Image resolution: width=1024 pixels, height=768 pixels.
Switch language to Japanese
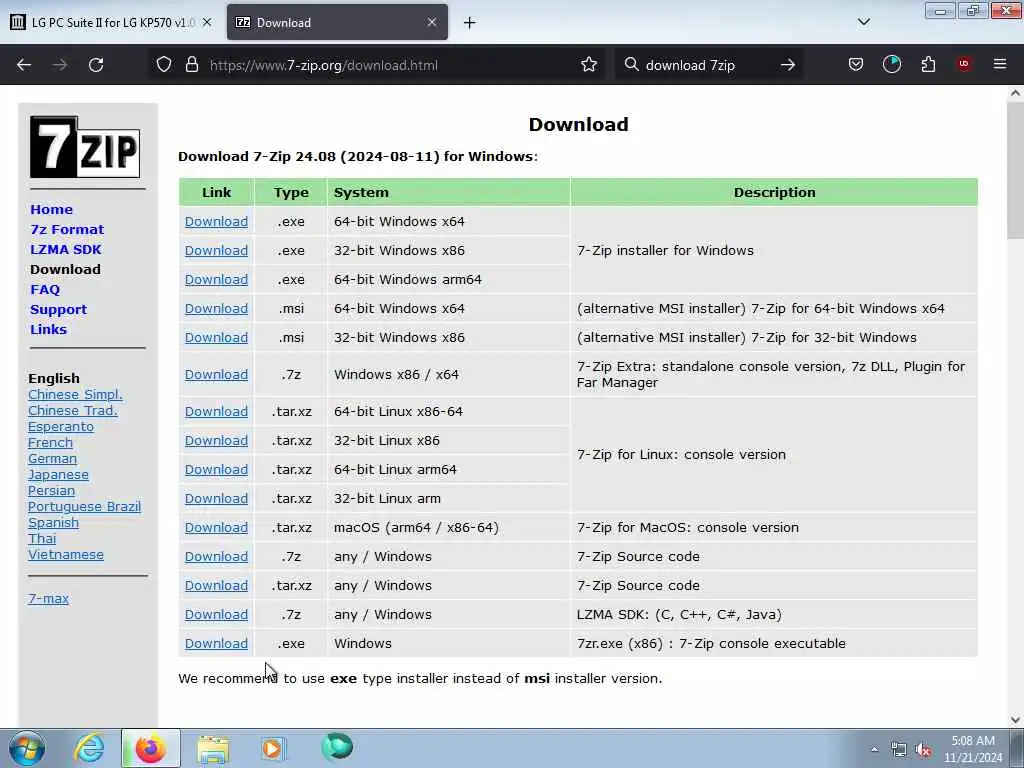[58, 475]
